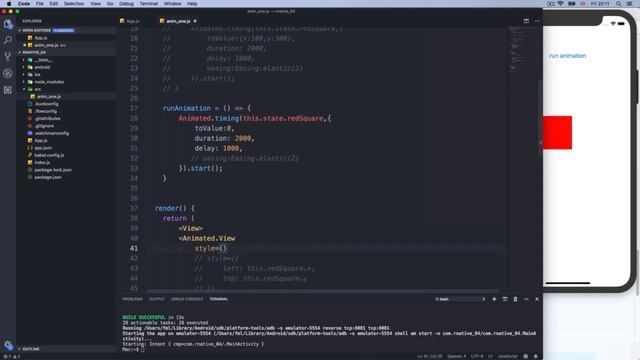Click the errors and warnings status indicator
This screenshot has height=360, width=640.
click(x=12, y=356)
